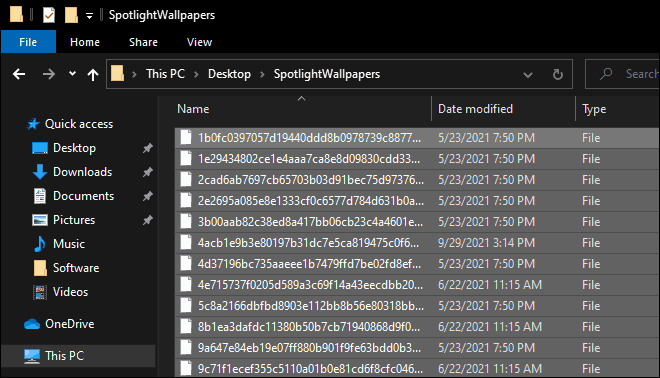Click the pin icon next to Desktop

147,148
